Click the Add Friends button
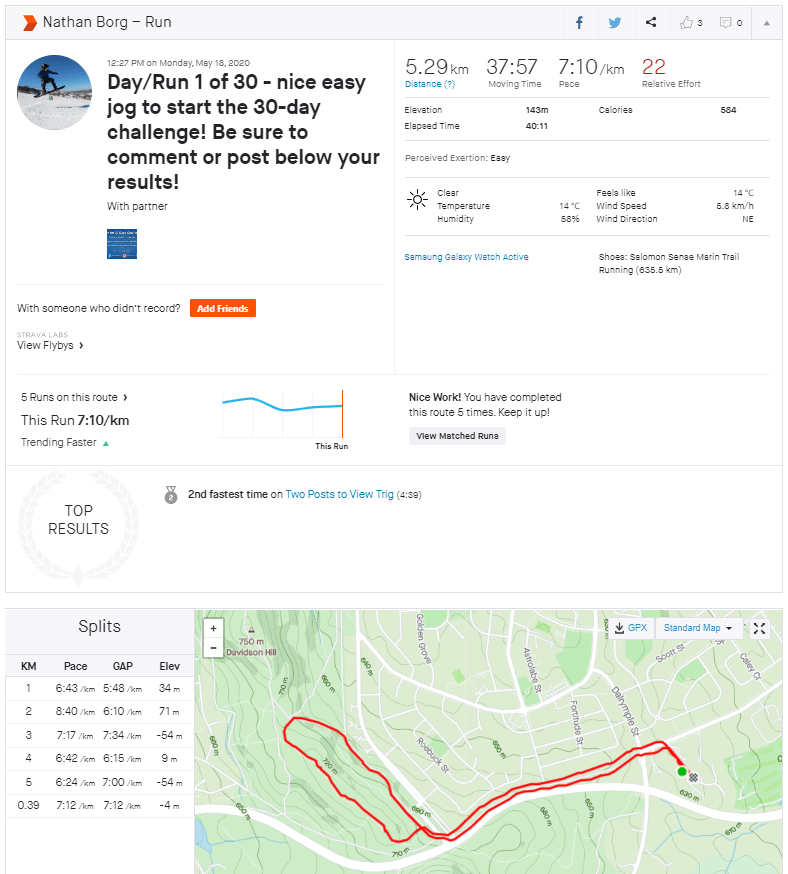The width and height of the screenshot is (788, 874). point(222,308)
